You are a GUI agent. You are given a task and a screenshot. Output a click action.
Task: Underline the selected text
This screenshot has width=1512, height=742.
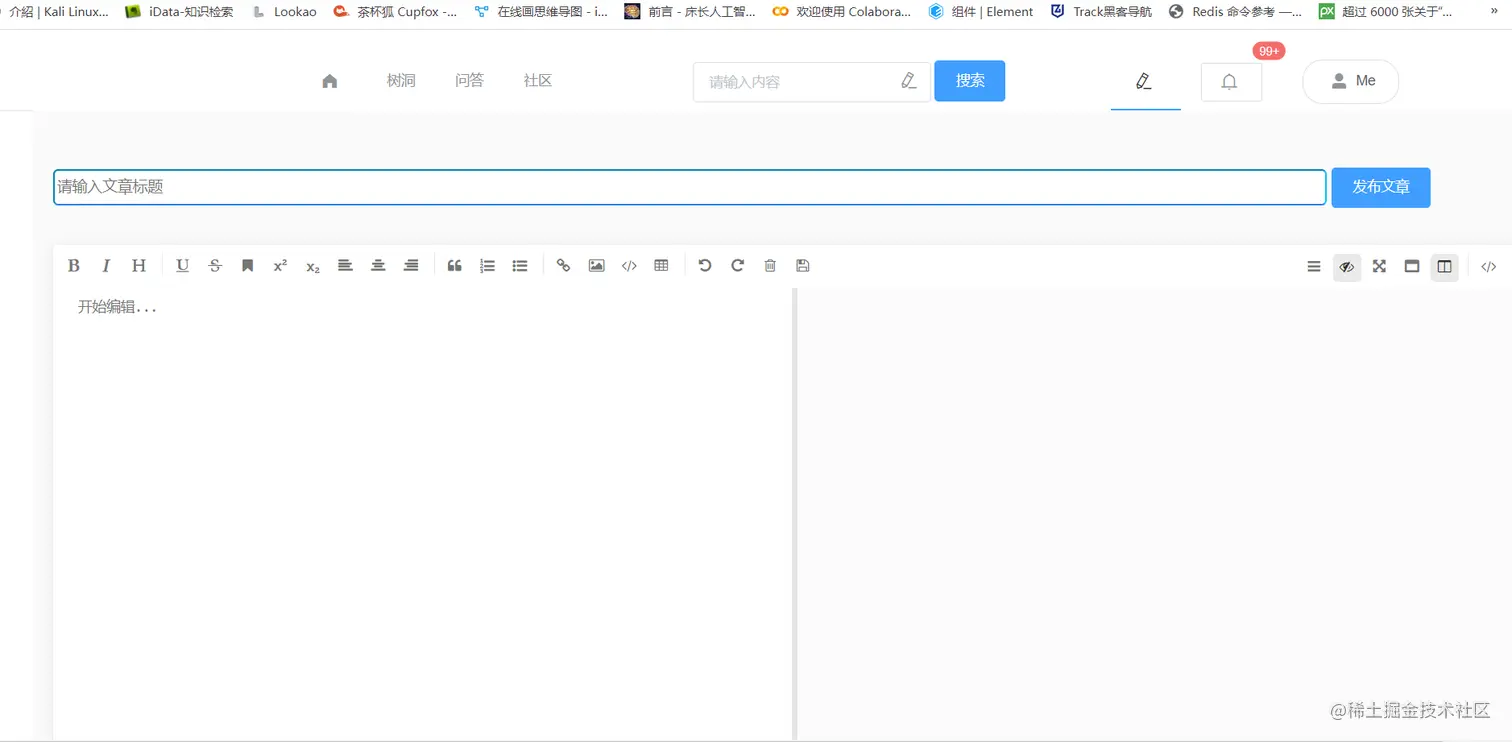182,266
